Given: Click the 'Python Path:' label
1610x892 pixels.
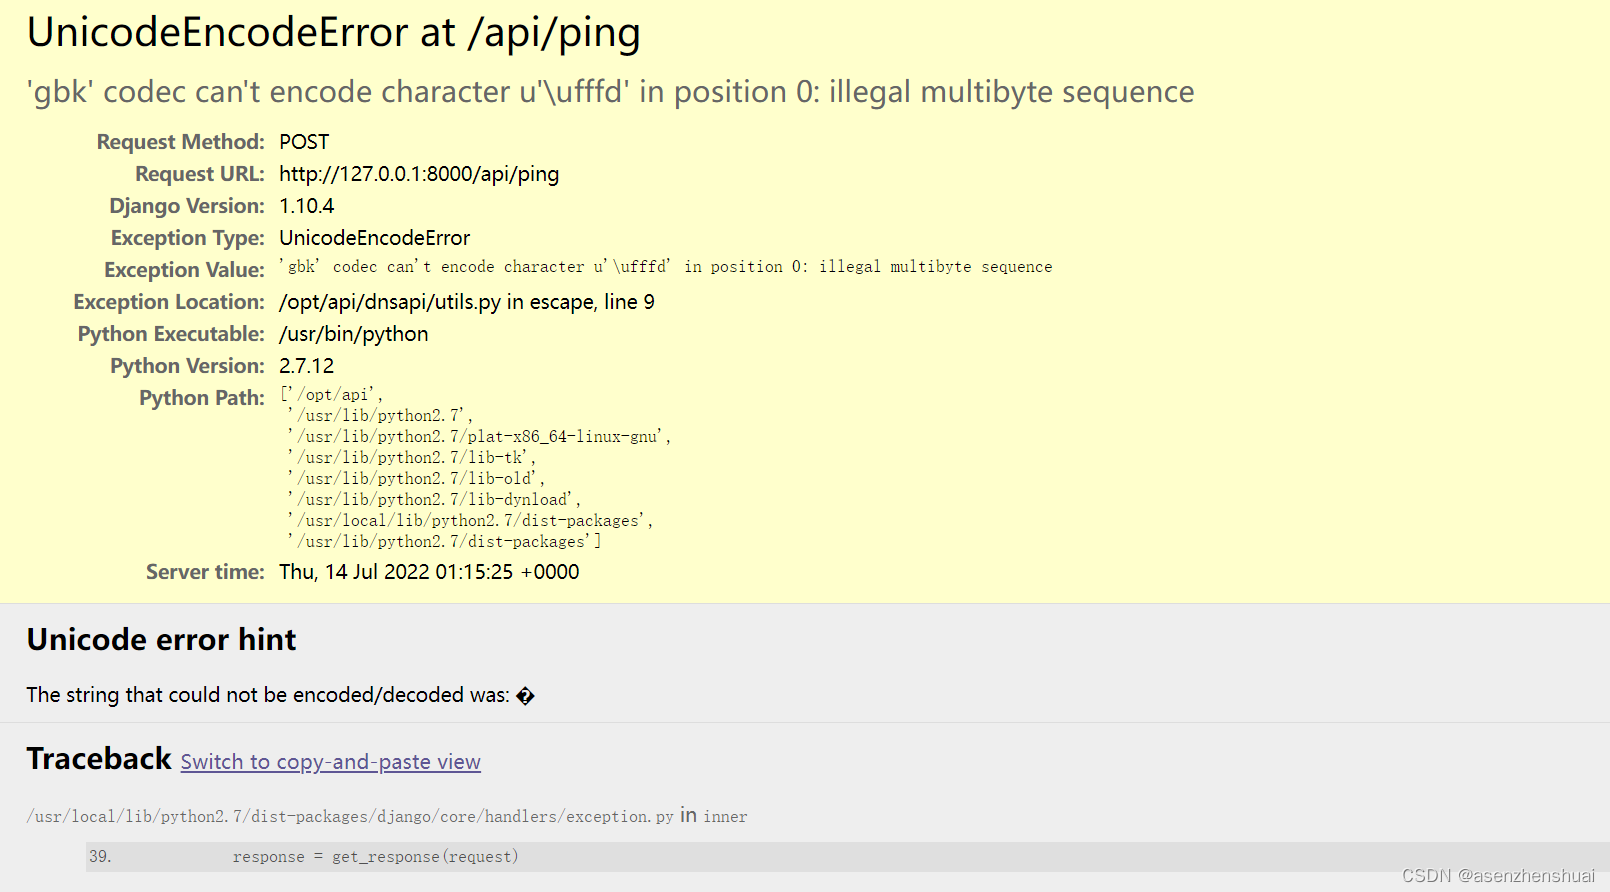Looking at the screenshot, I should [202, 398].
